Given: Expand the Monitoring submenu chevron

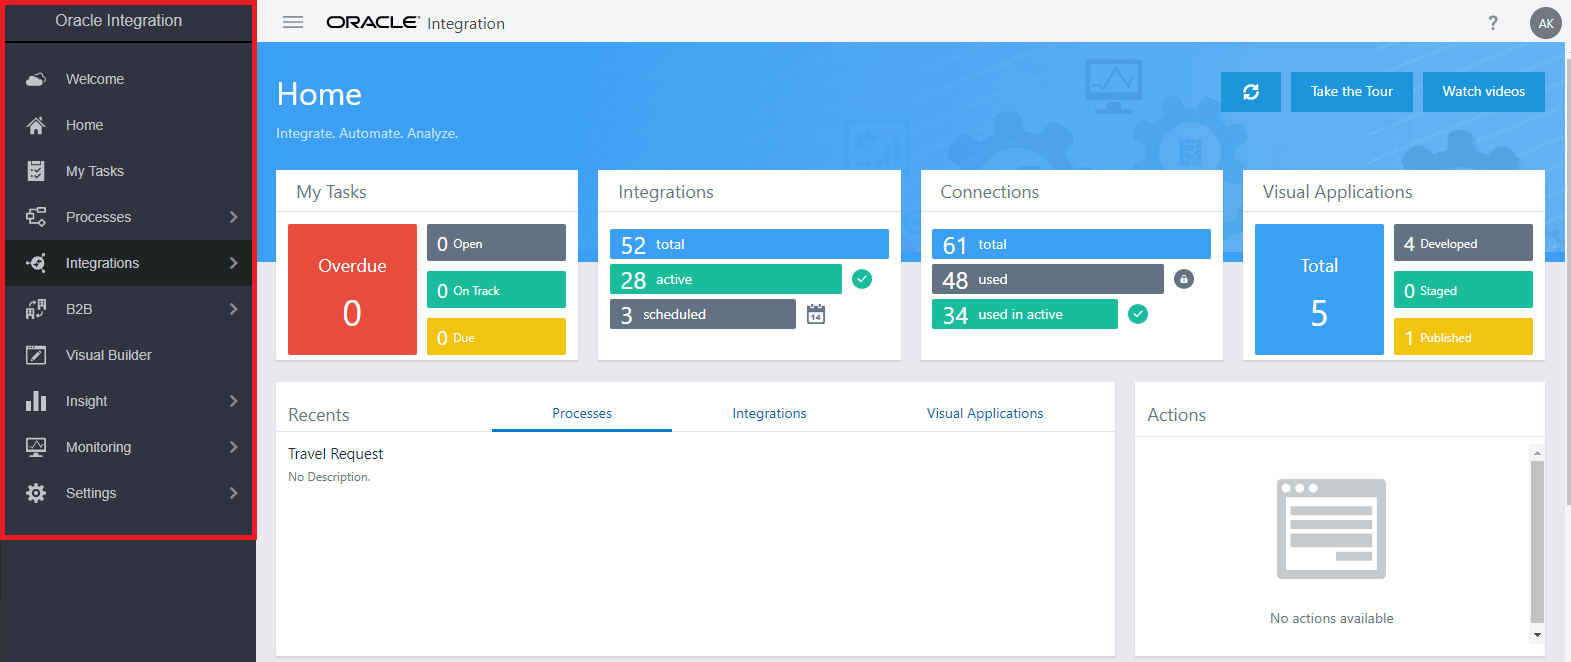Looking at the screenshot, I should point(233,447).
